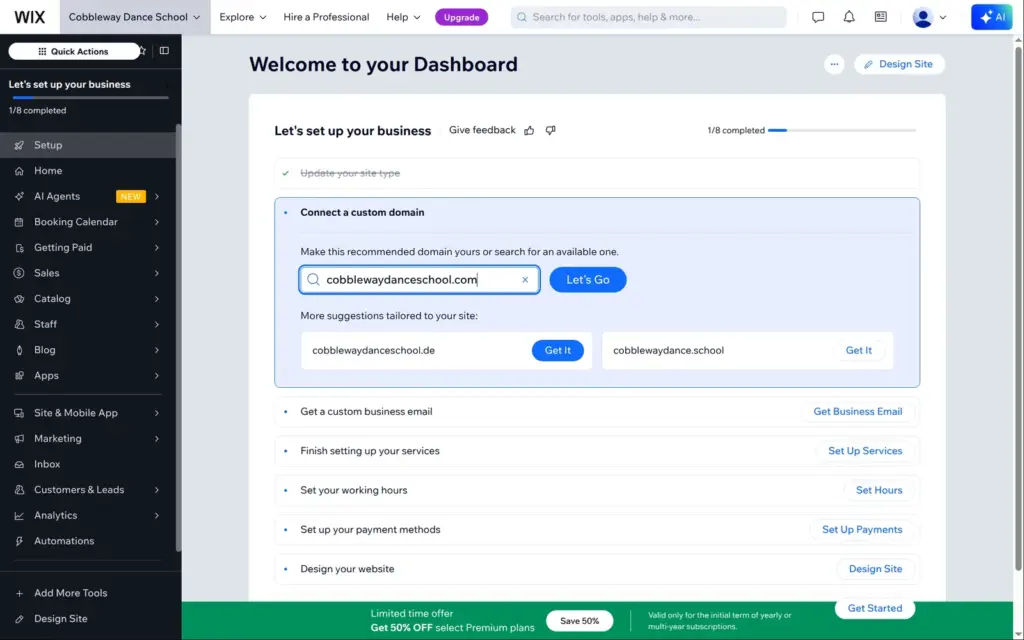Open Automations from the sidebar
Screen dimensions: 1024x640
click(88, 541)
